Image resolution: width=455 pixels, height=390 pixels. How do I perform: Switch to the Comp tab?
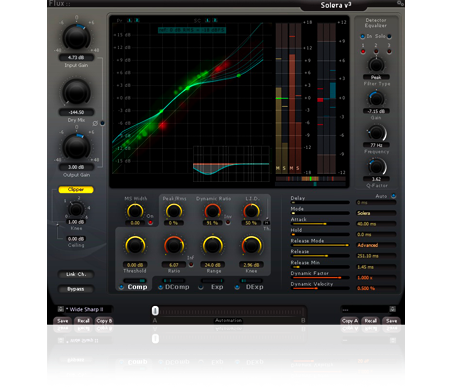coord(137,287)
